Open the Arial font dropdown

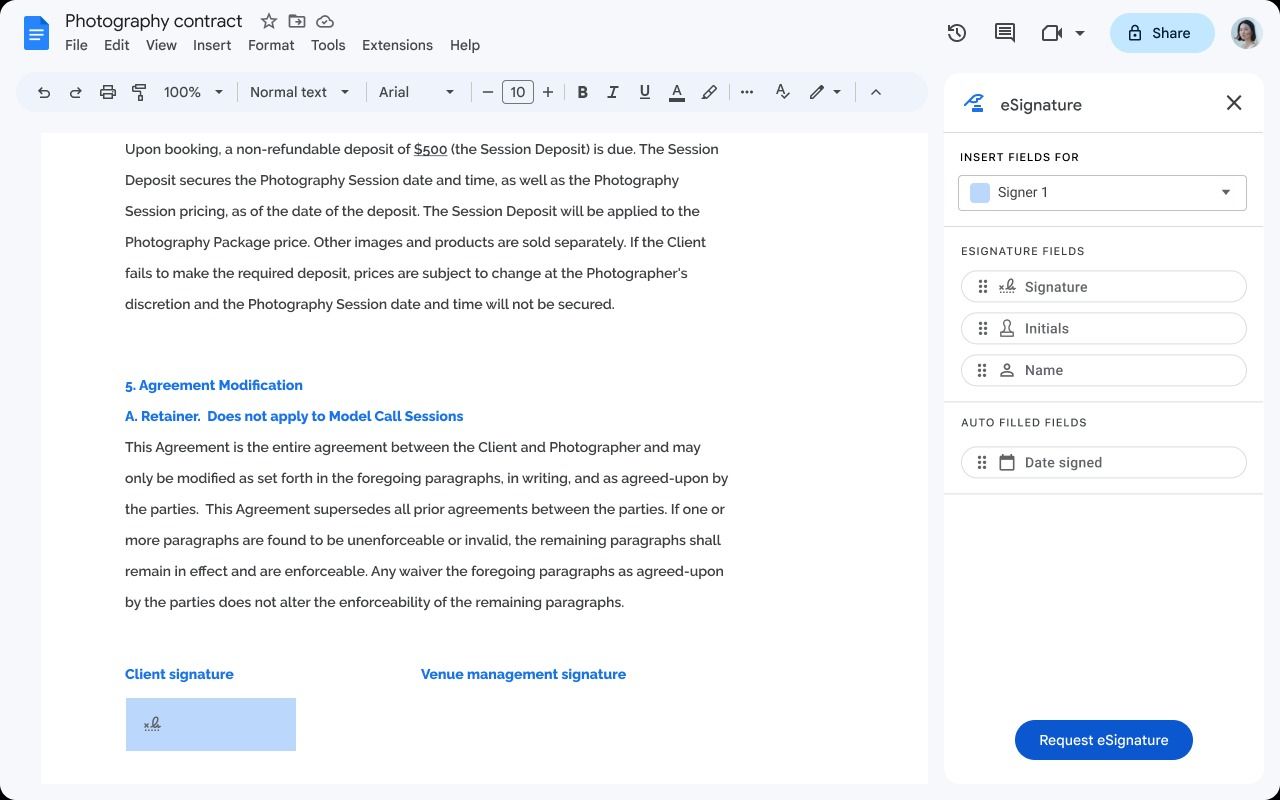tap(415, 92)
